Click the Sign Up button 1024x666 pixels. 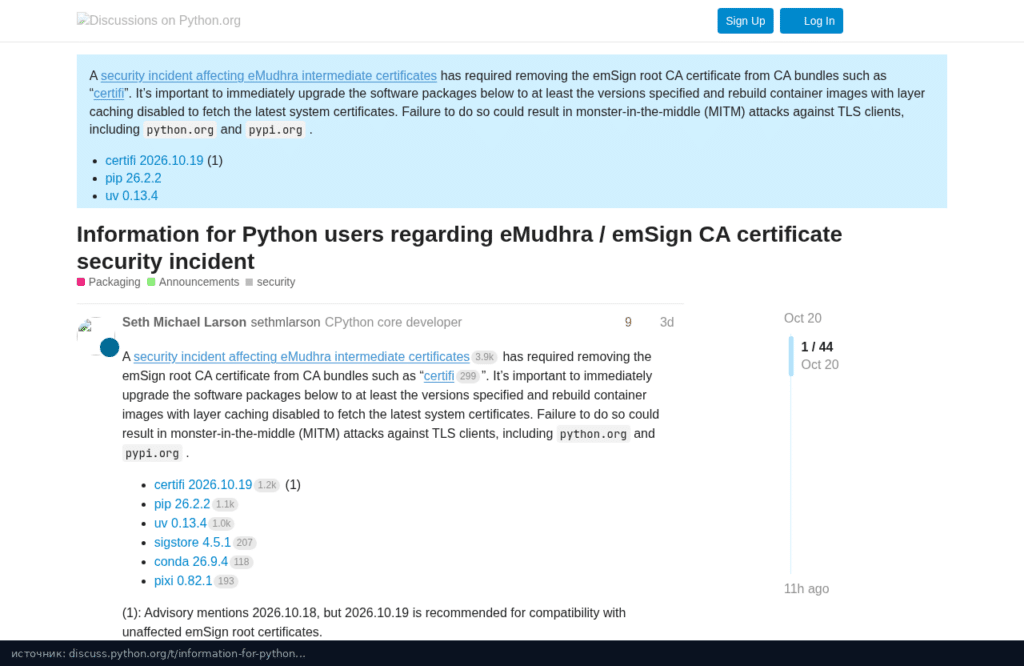[745, 21]
